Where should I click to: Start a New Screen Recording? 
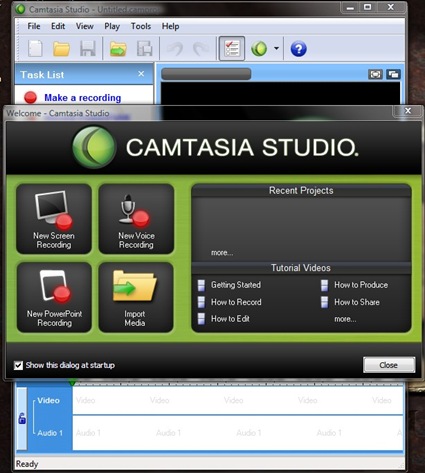(x=54, y=219)
